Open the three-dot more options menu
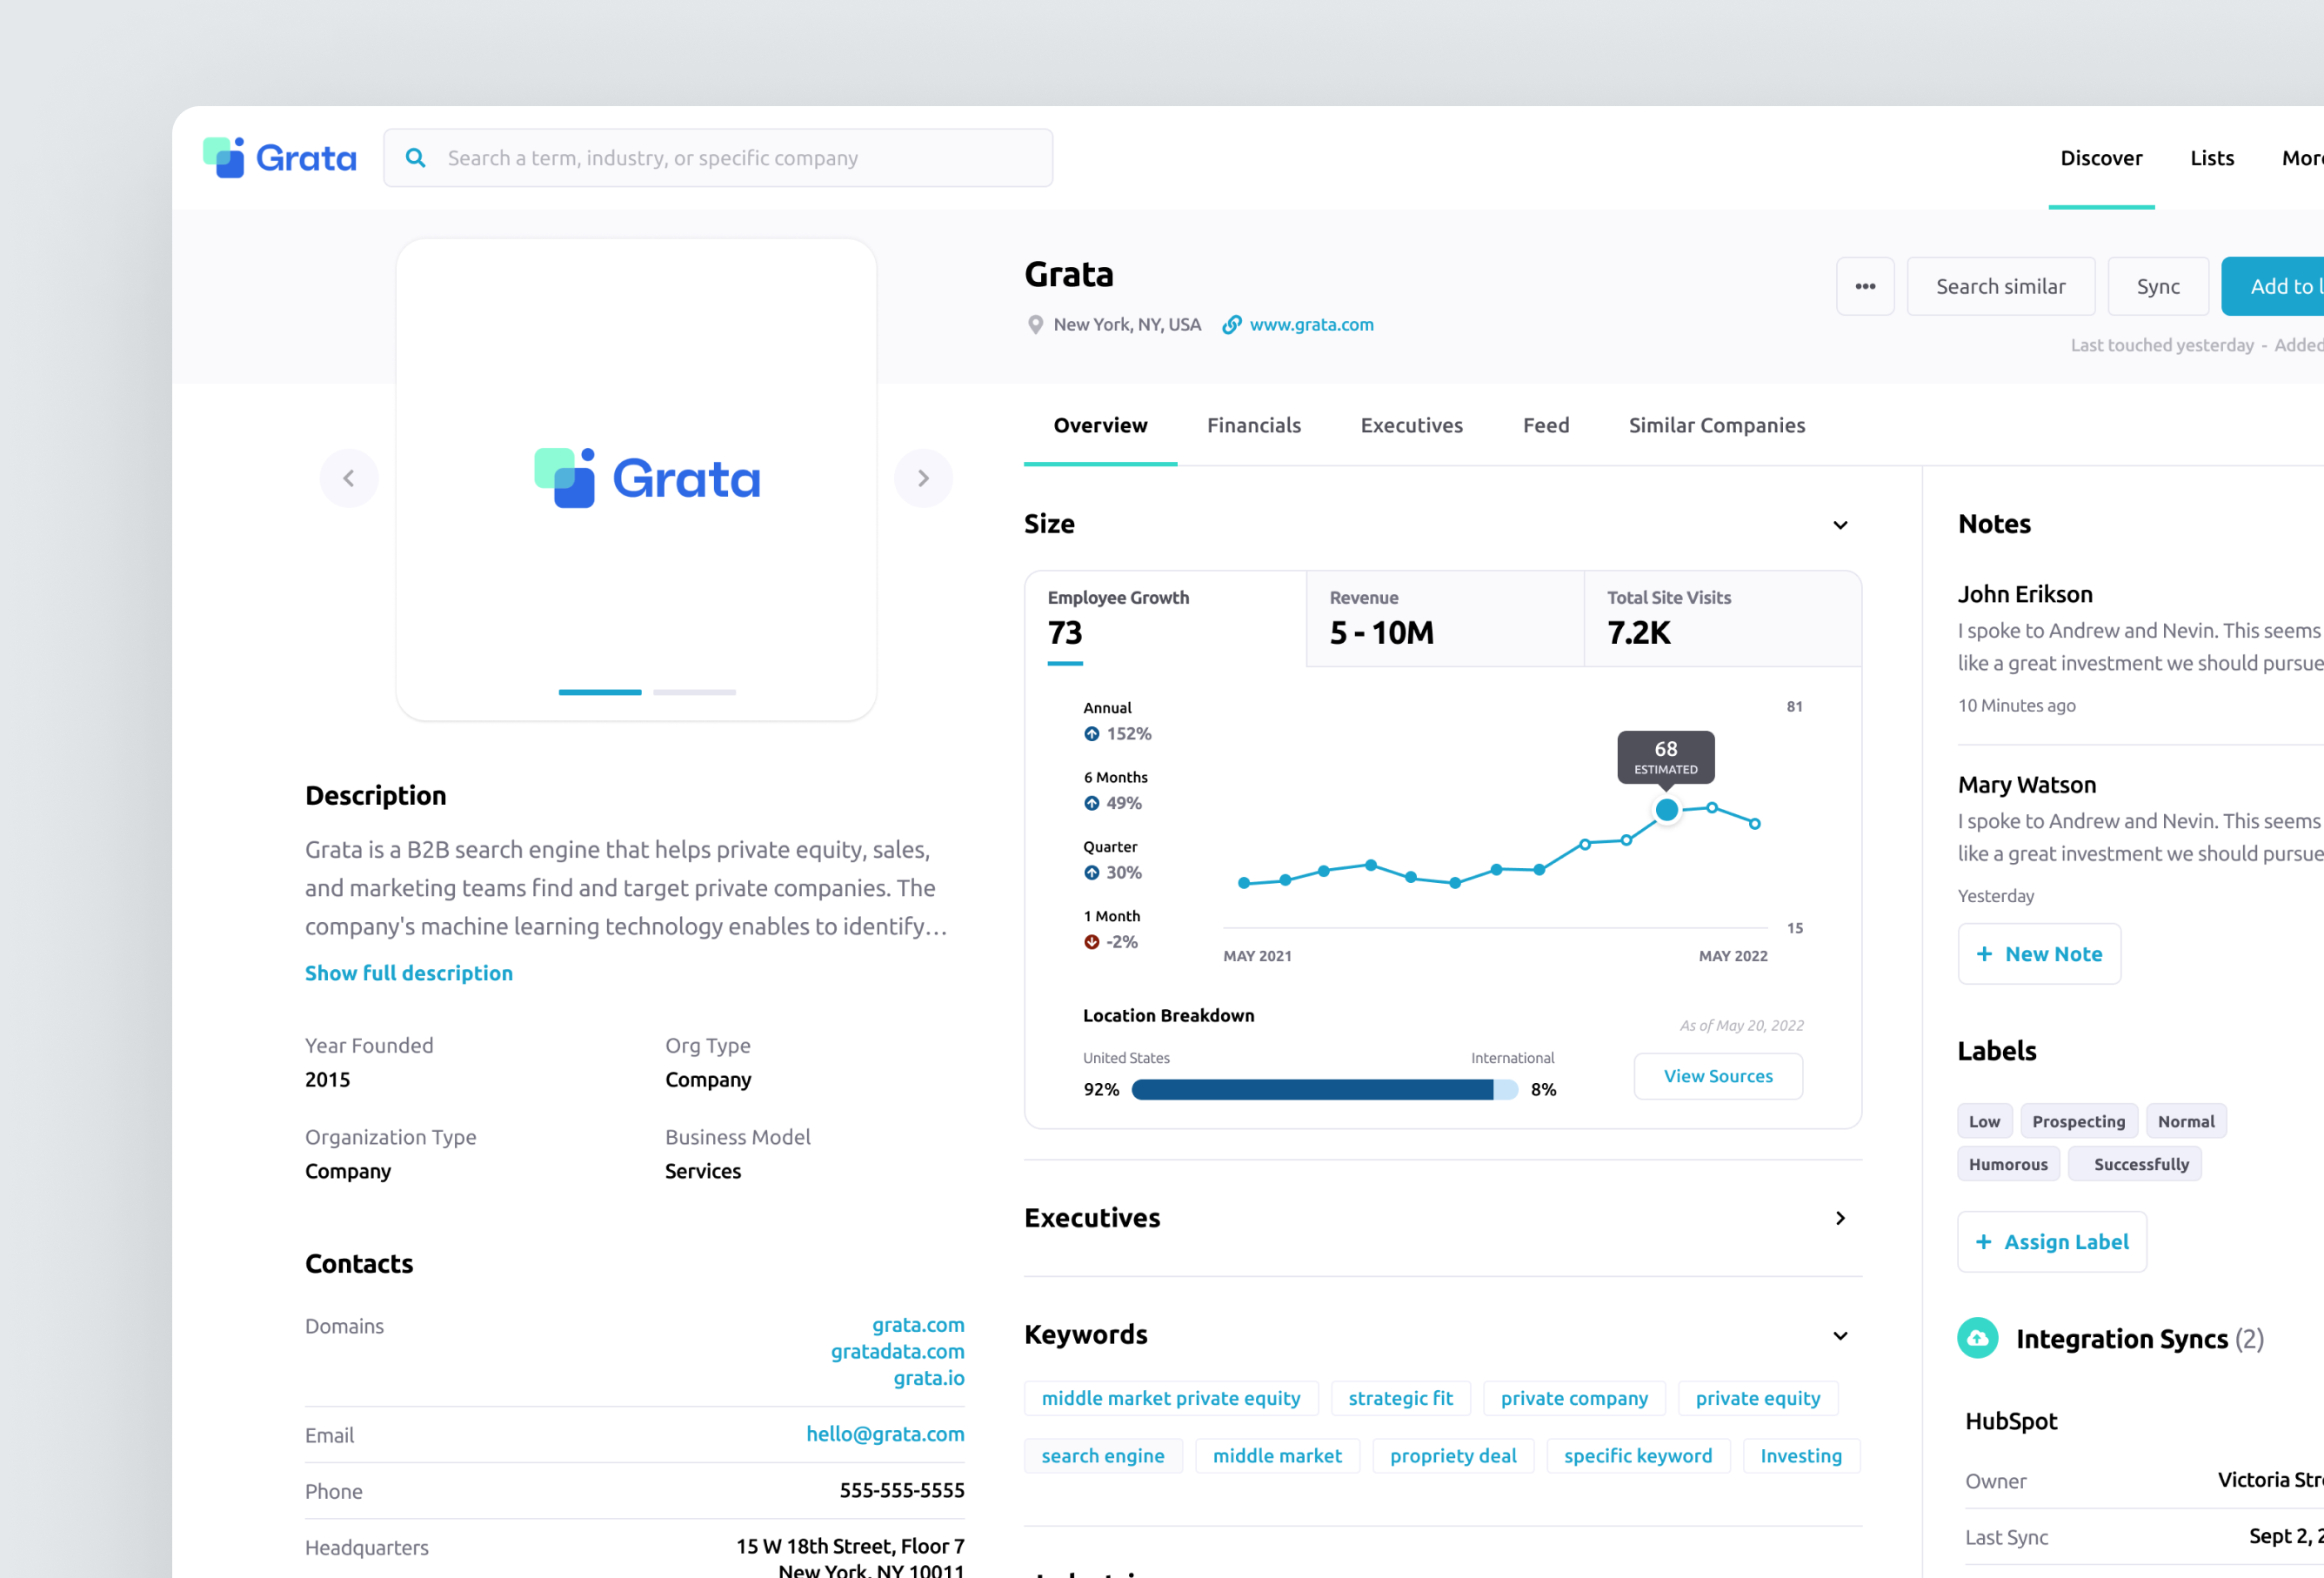This screenshot has width=2324, height=1578. click(1865, 287)
